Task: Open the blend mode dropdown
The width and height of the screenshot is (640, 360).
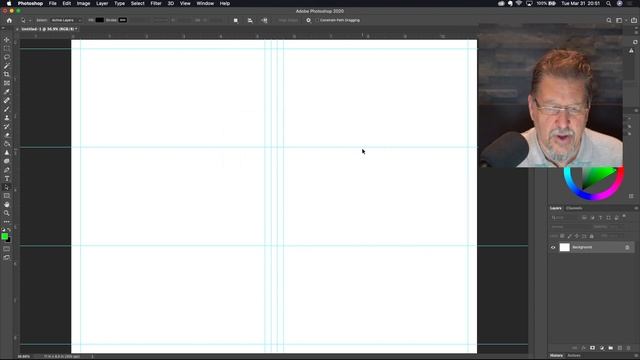Action: [x=569, y=227]
